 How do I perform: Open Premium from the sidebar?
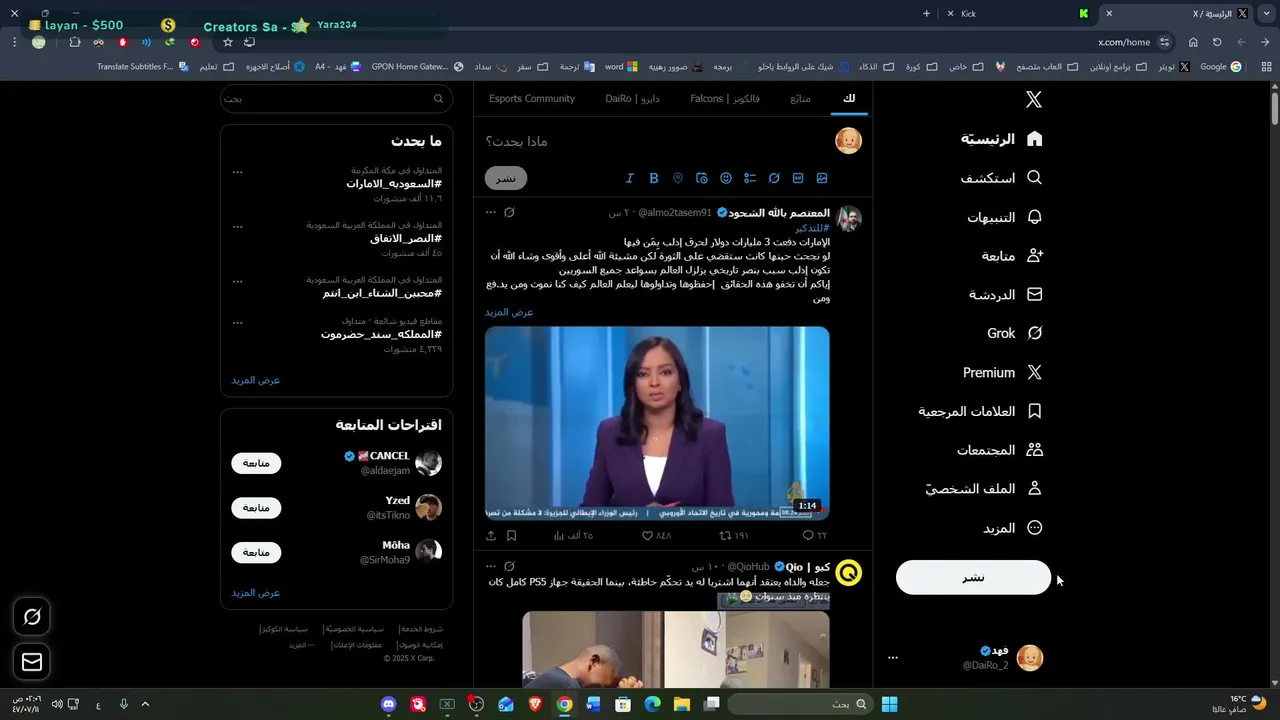(x=1002, y=372)
